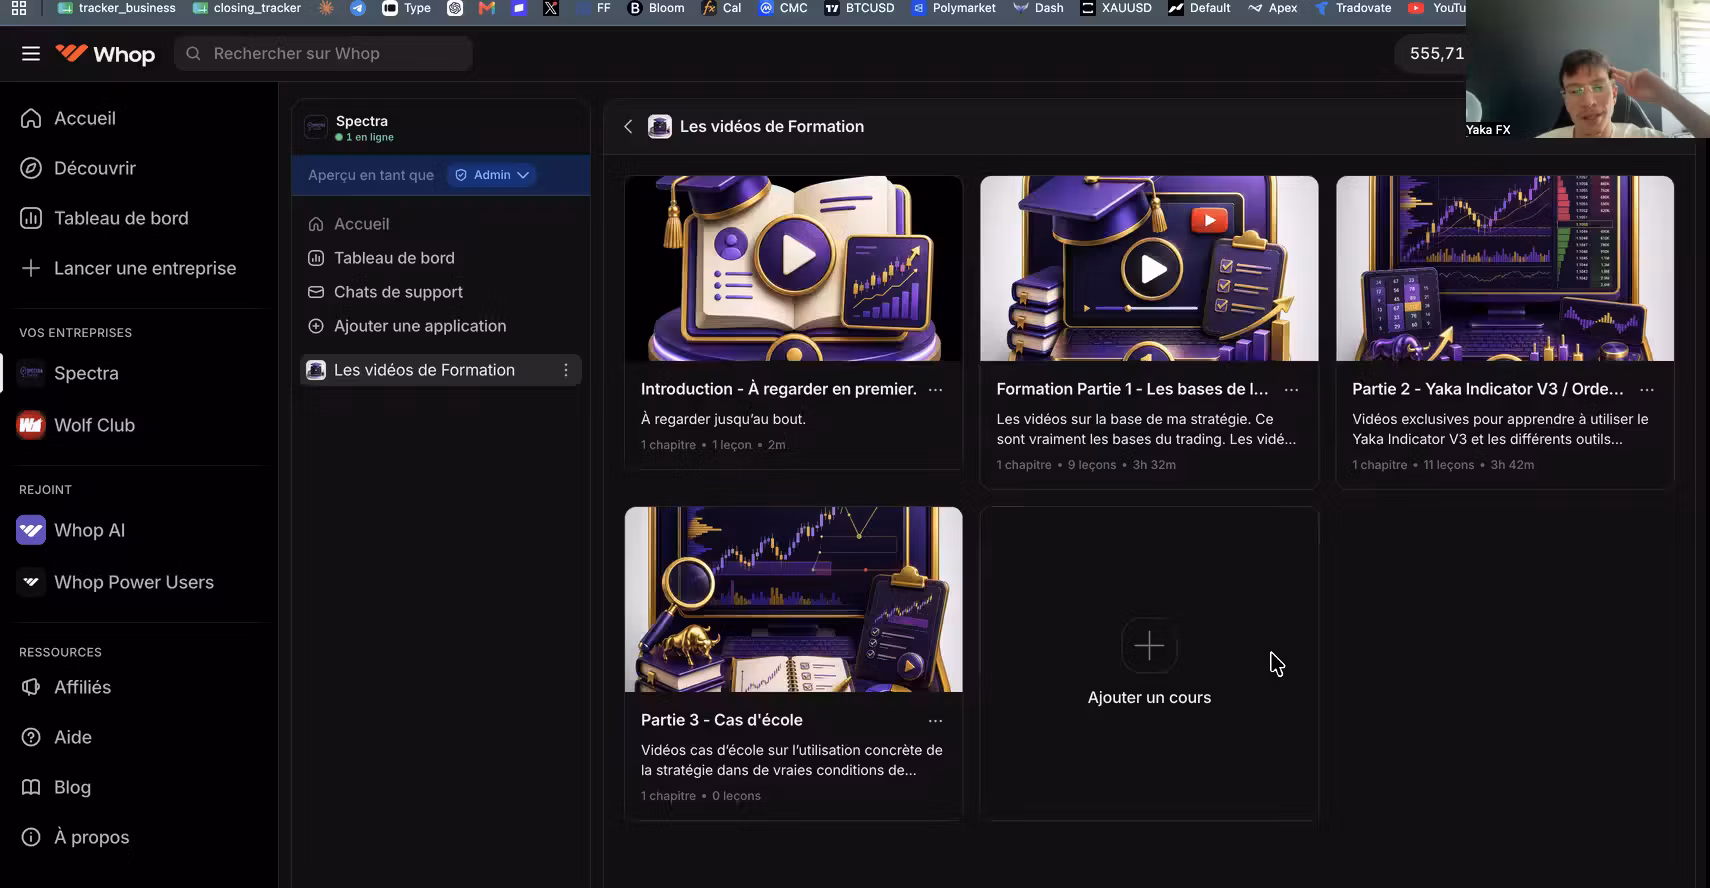Viewport: 1710px width, 888px height.
Task: Open the Affiliés resource link
Action: [66, 687]
